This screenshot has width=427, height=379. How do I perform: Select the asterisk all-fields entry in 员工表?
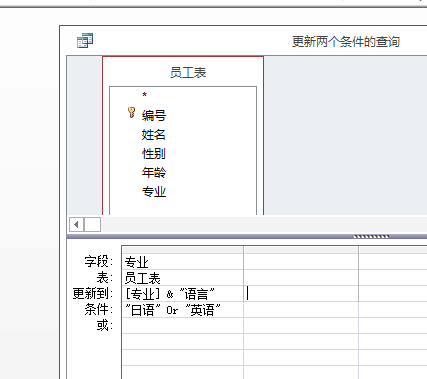pyautogui.click(x=145, y=95)
